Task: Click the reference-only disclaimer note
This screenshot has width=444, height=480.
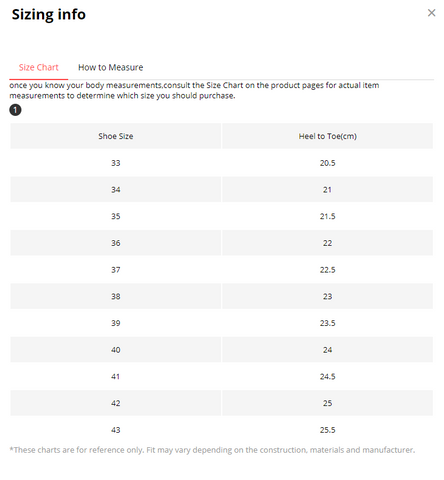Action: 212,450
